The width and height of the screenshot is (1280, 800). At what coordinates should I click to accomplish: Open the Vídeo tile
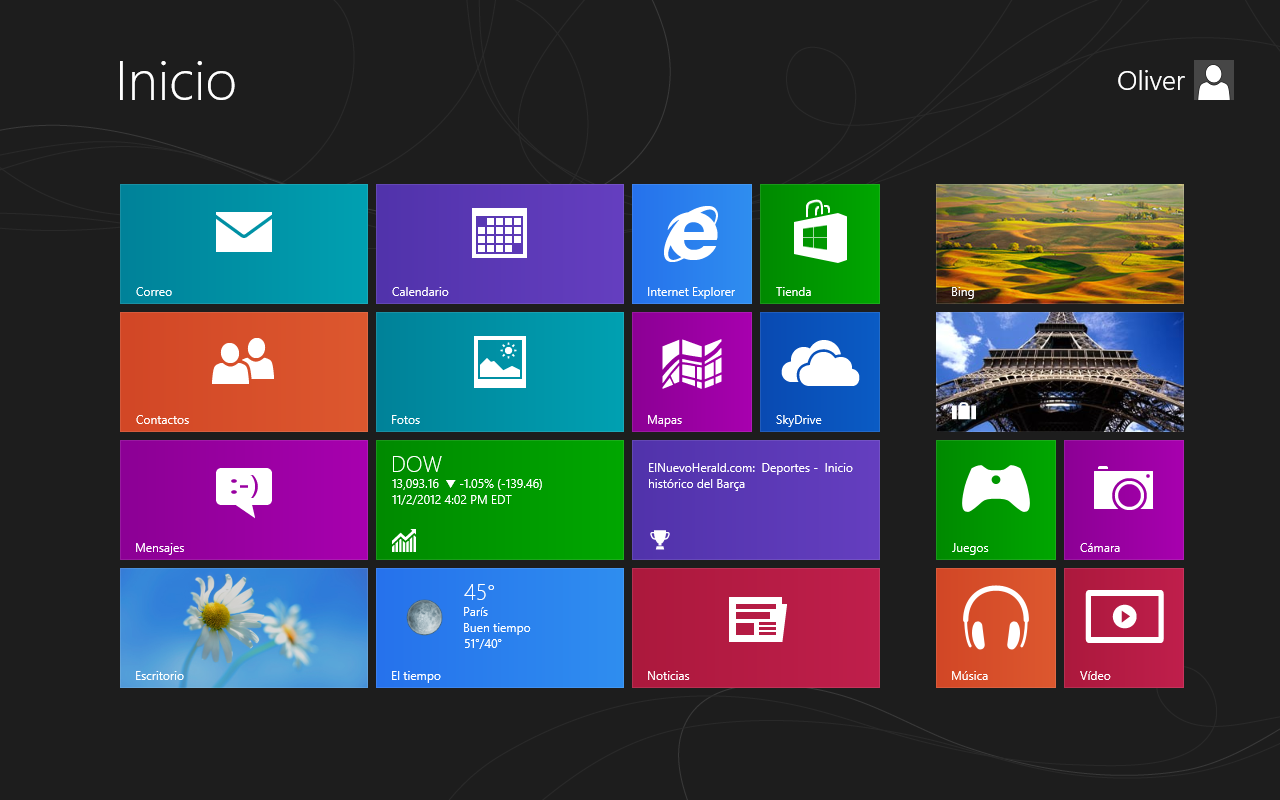coord(1124,628)
